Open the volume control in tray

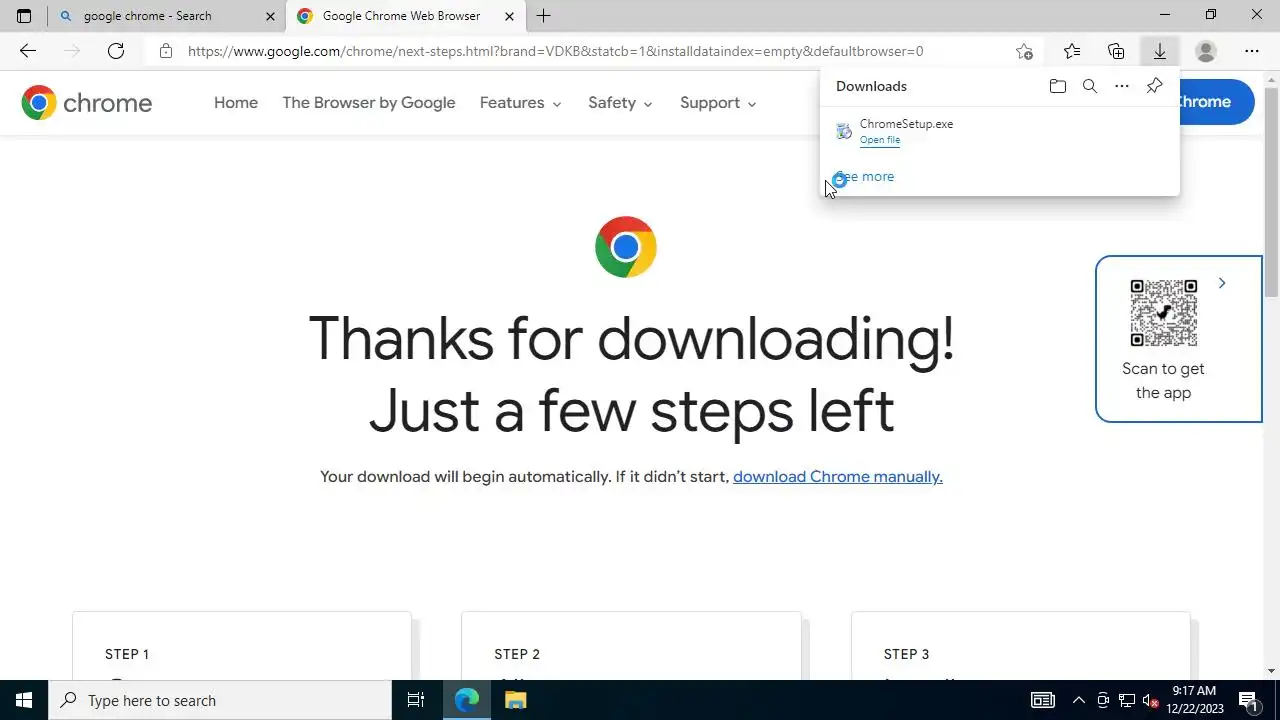[x=1151, y=700]
